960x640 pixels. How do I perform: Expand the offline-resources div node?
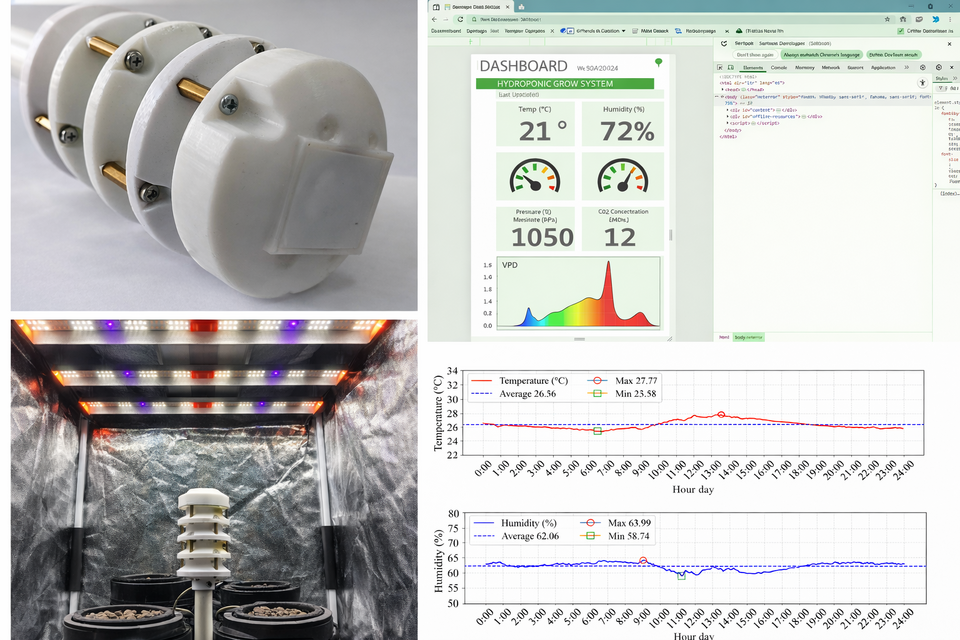[x=727, y=116]
